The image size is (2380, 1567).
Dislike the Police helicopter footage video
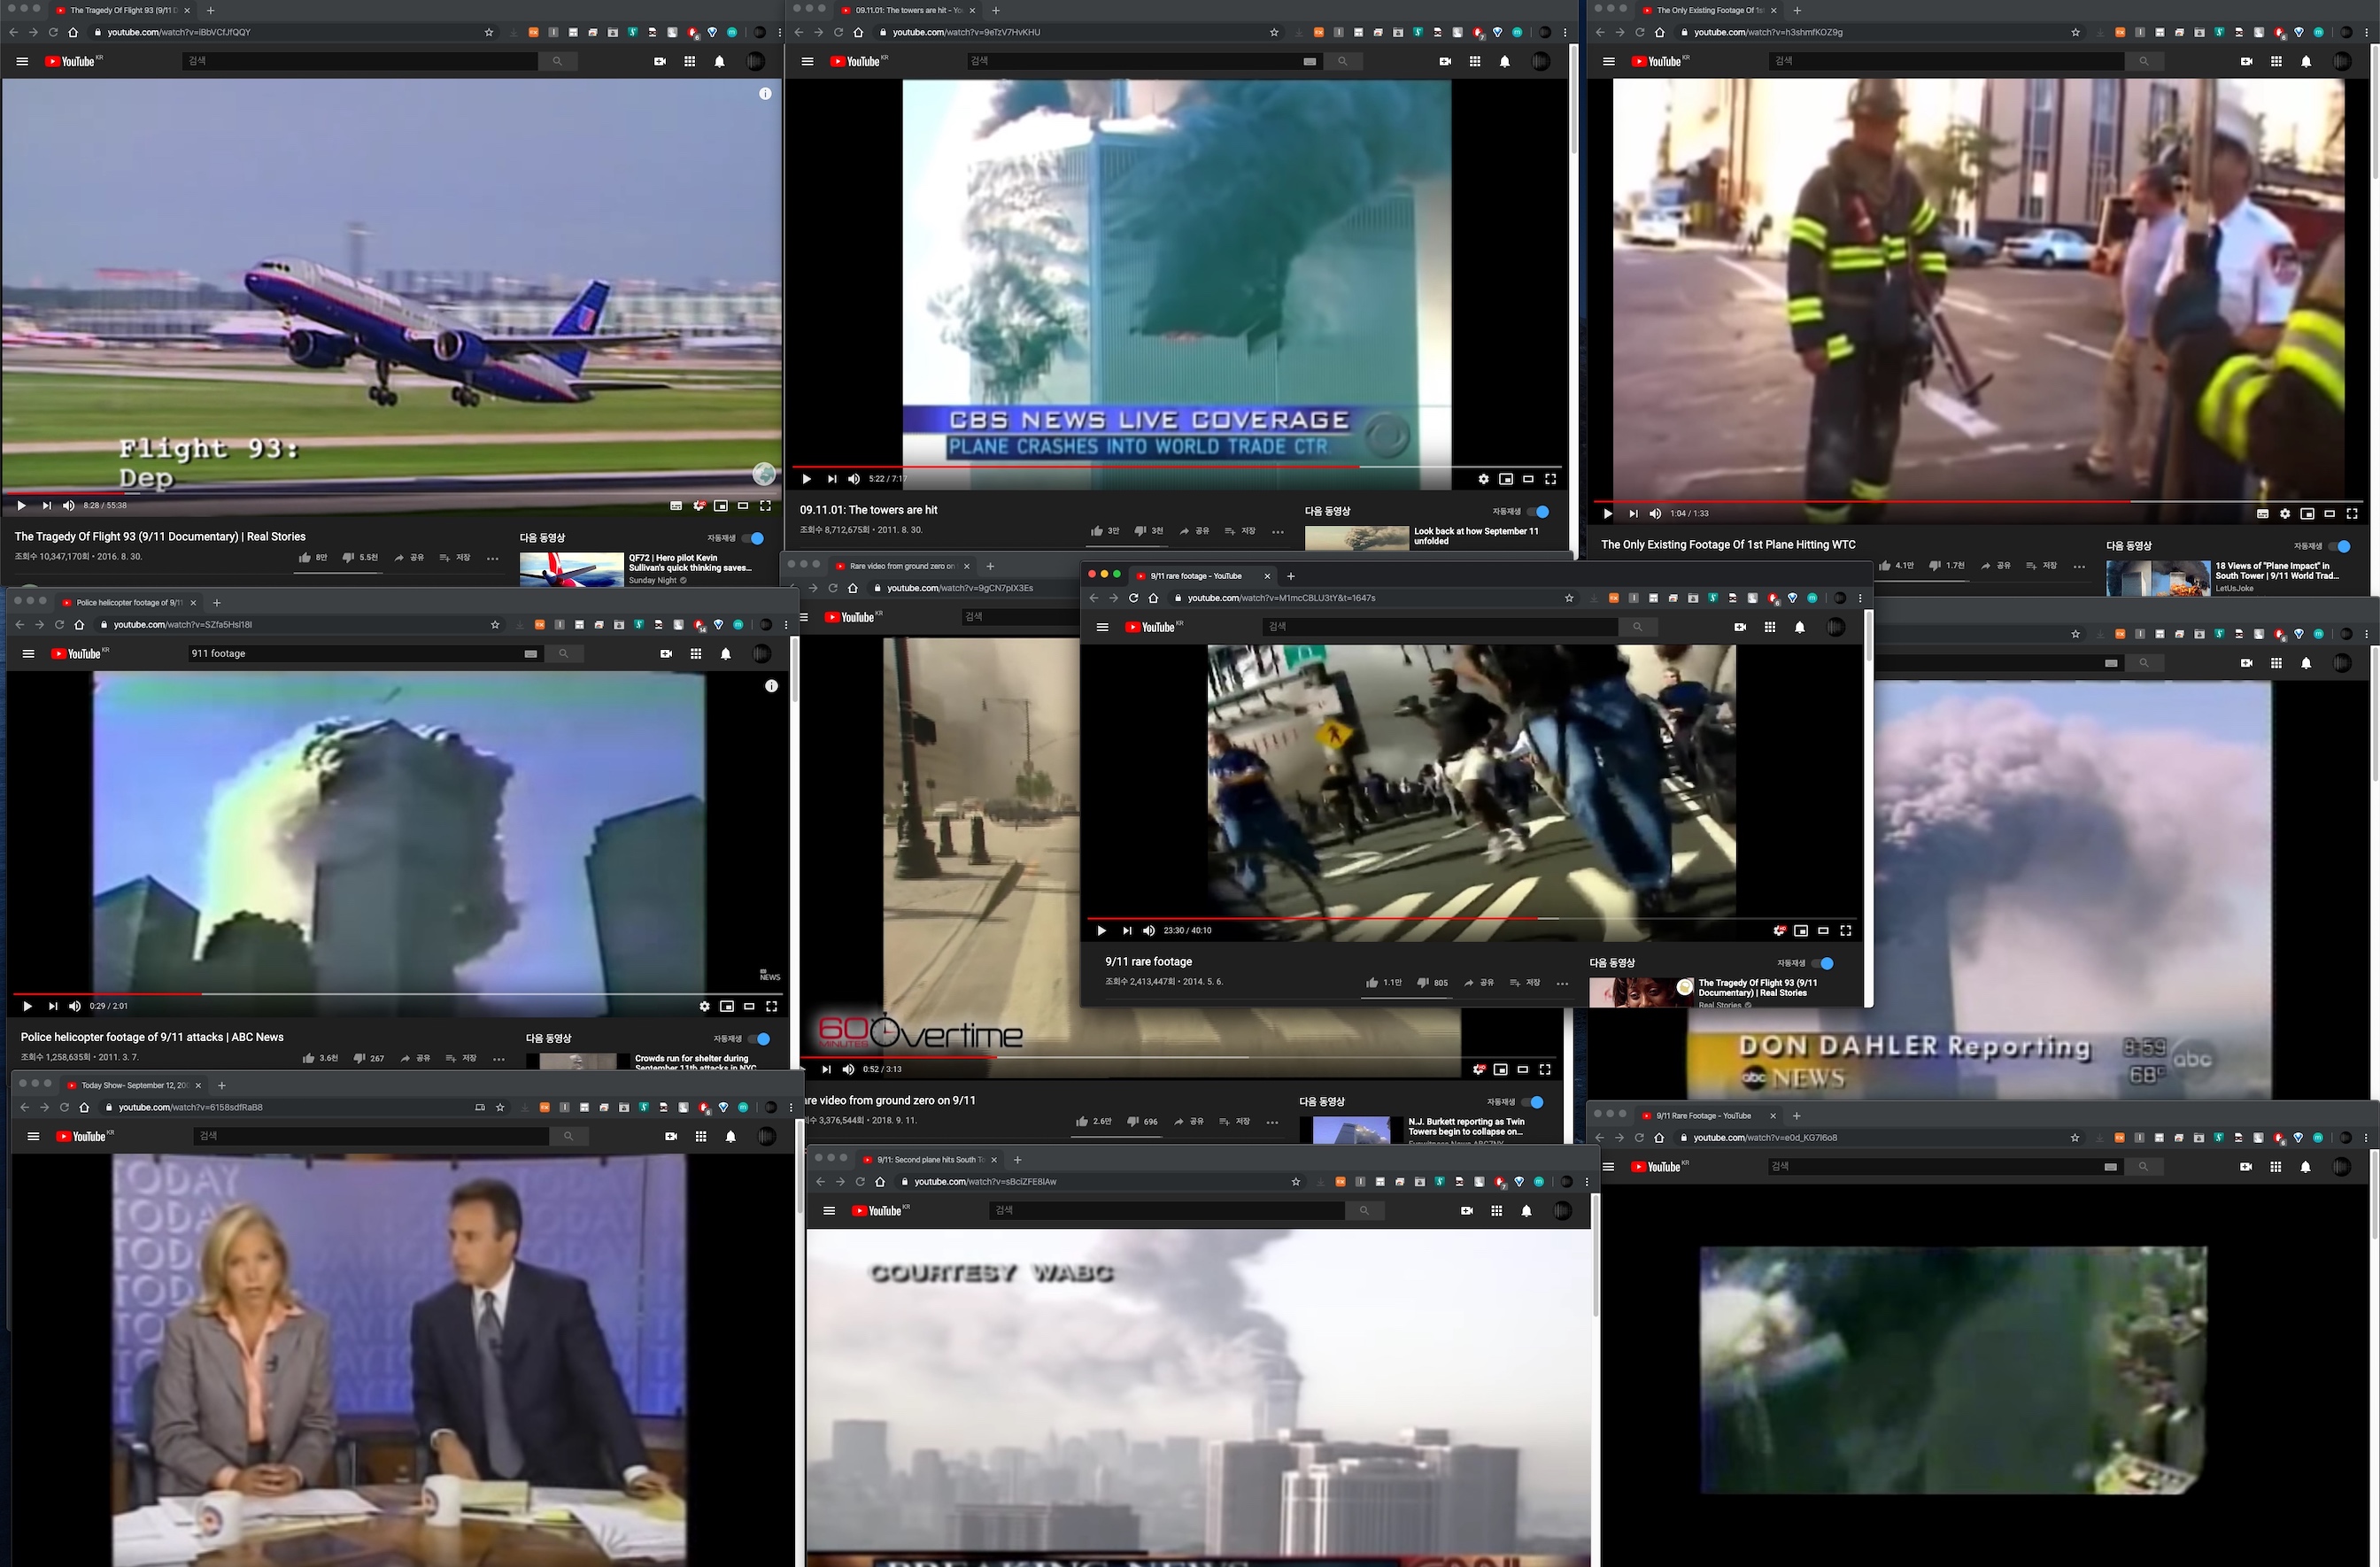[x=359, y=1058]
